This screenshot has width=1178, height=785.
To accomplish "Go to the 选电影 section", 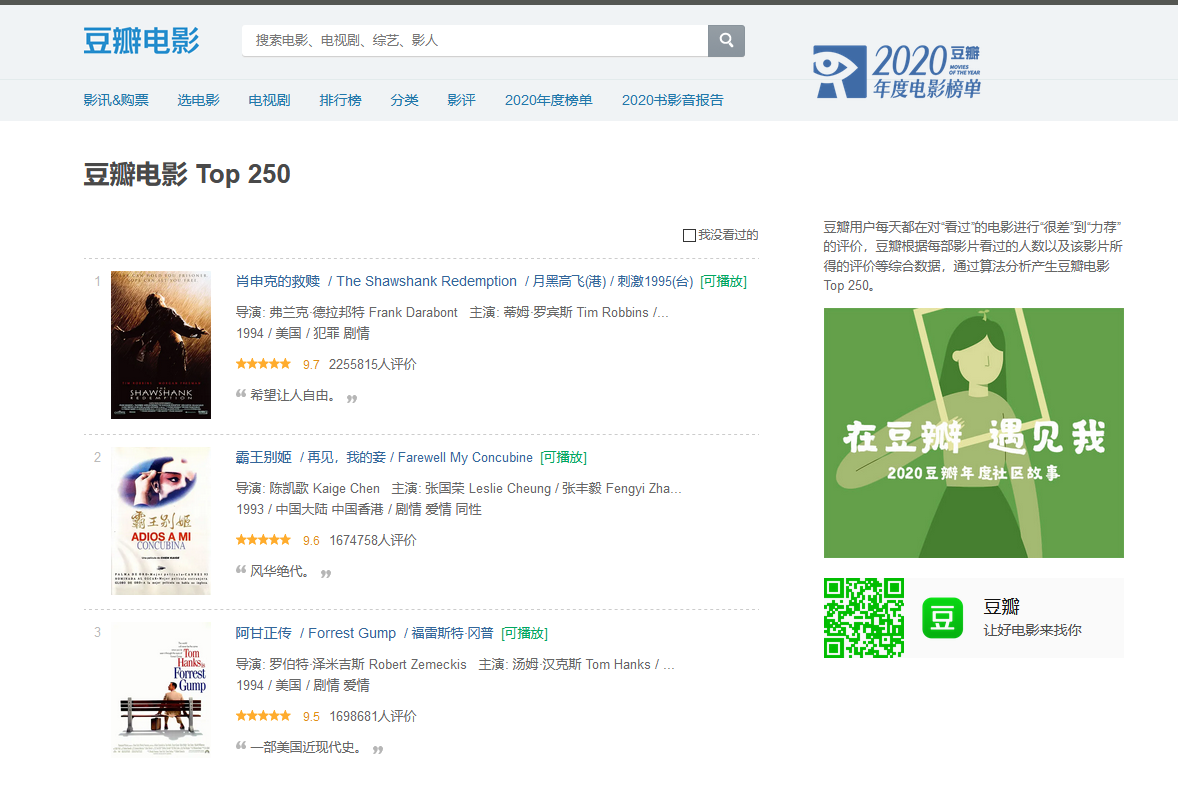I will coord(198,100).
